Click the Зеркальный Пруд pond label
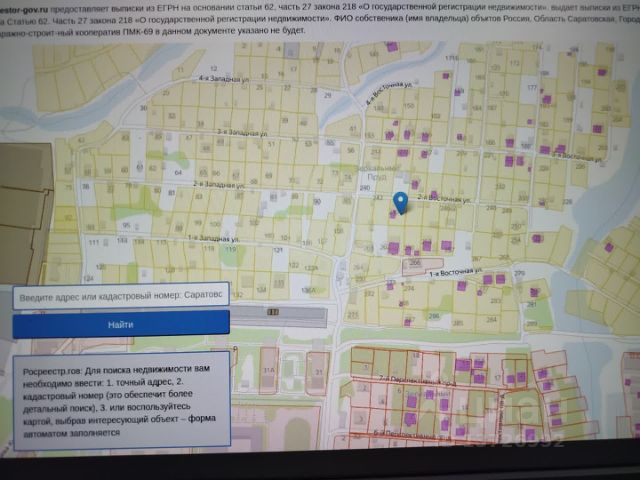Screen dimensions: 640x480 376,172
